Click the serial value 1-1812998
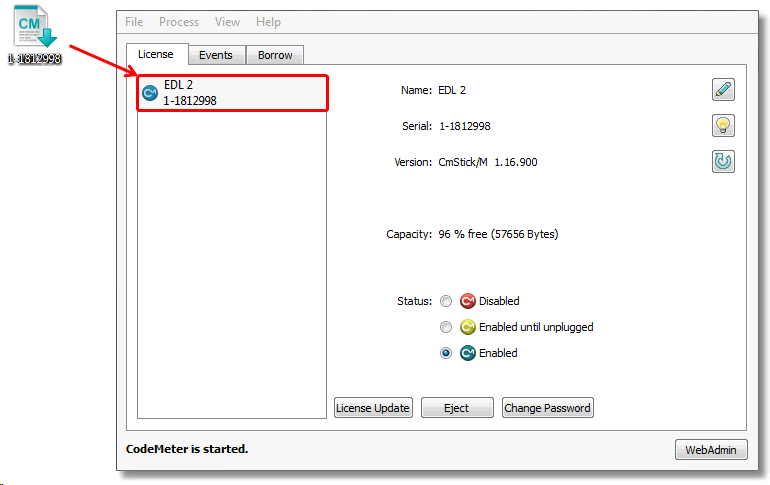 pos(465,126)
